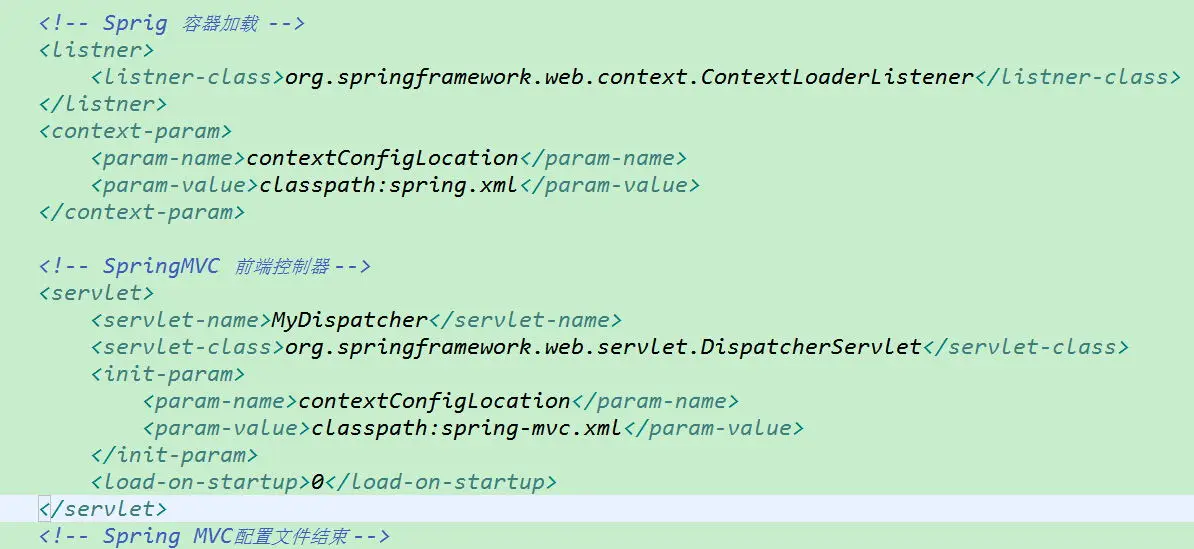Click the 0 value in load-on-startup
The image size is (1194, 549).
tap(318, 482)
